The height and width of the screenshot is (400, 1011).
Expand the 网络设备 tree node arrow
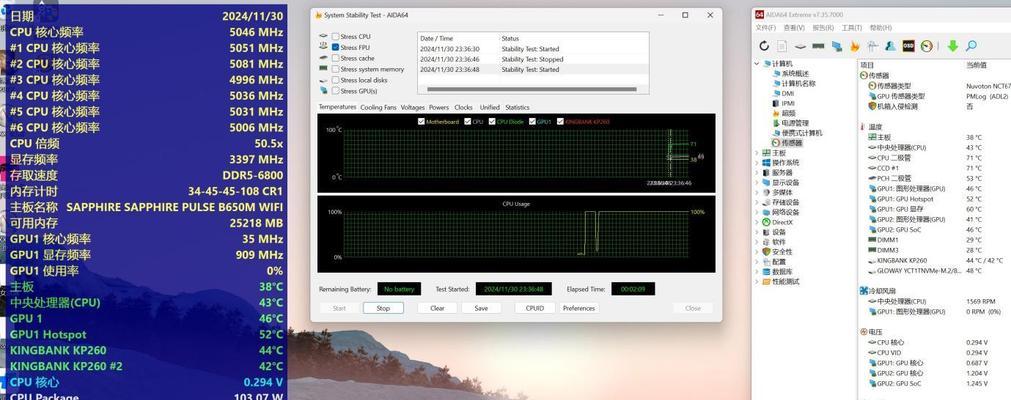[757, 212]
